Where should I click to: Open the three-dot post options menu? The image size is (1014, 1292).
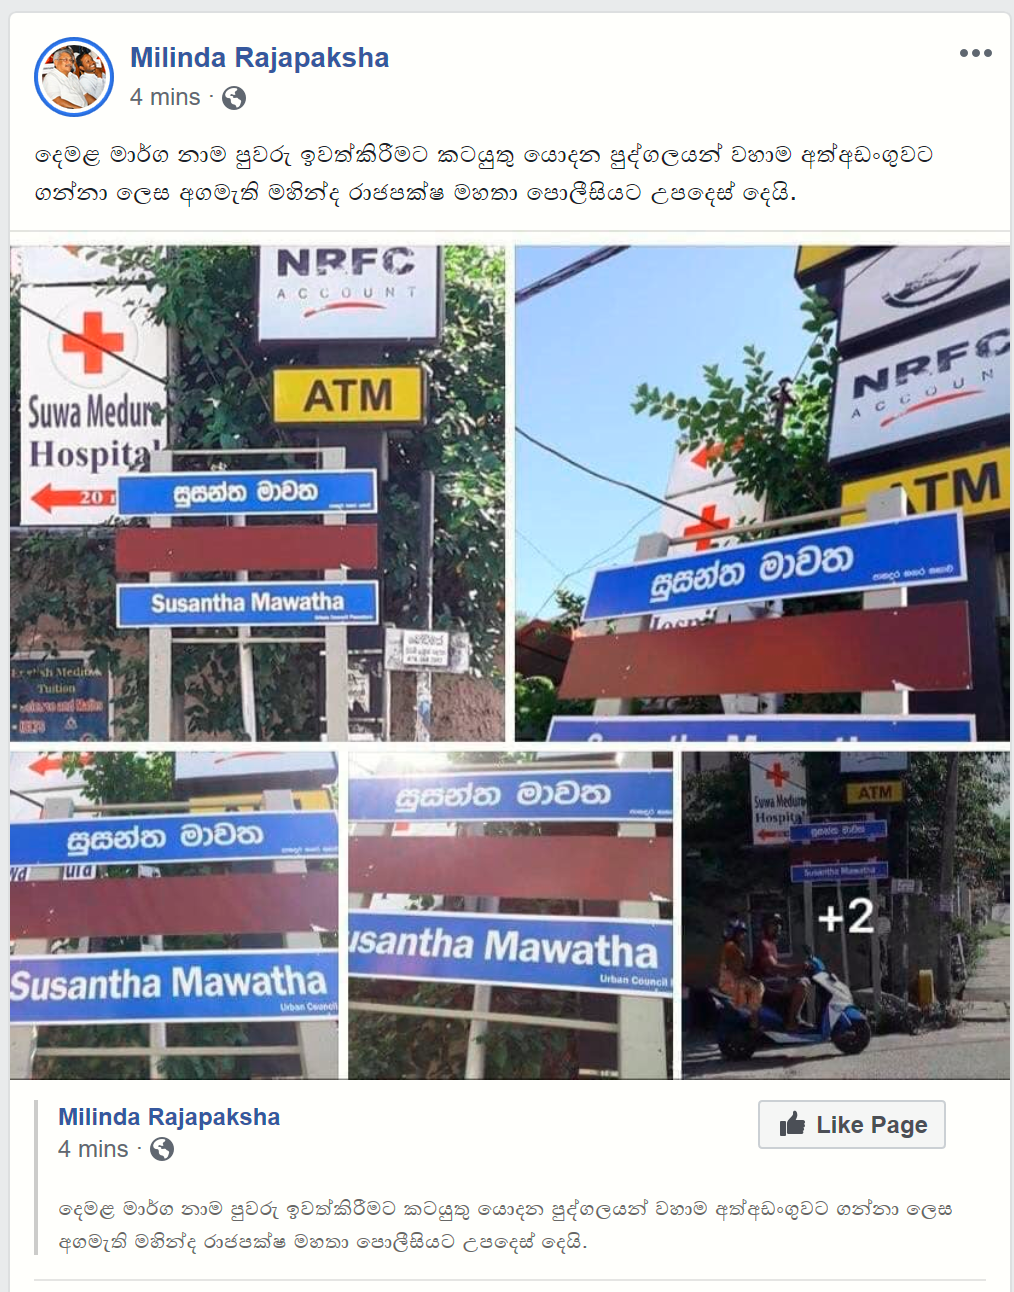(x=975, y=53)
